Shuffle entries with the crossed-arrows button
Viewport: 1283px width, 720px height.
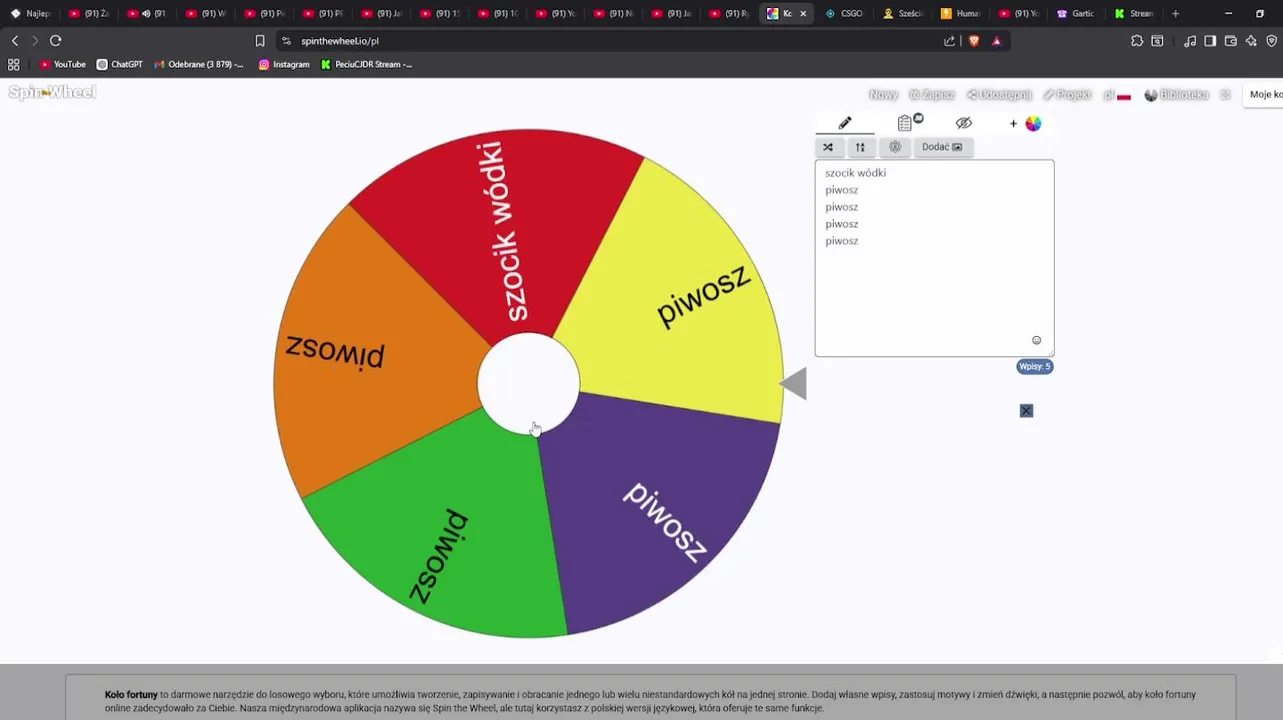[828, 147]
